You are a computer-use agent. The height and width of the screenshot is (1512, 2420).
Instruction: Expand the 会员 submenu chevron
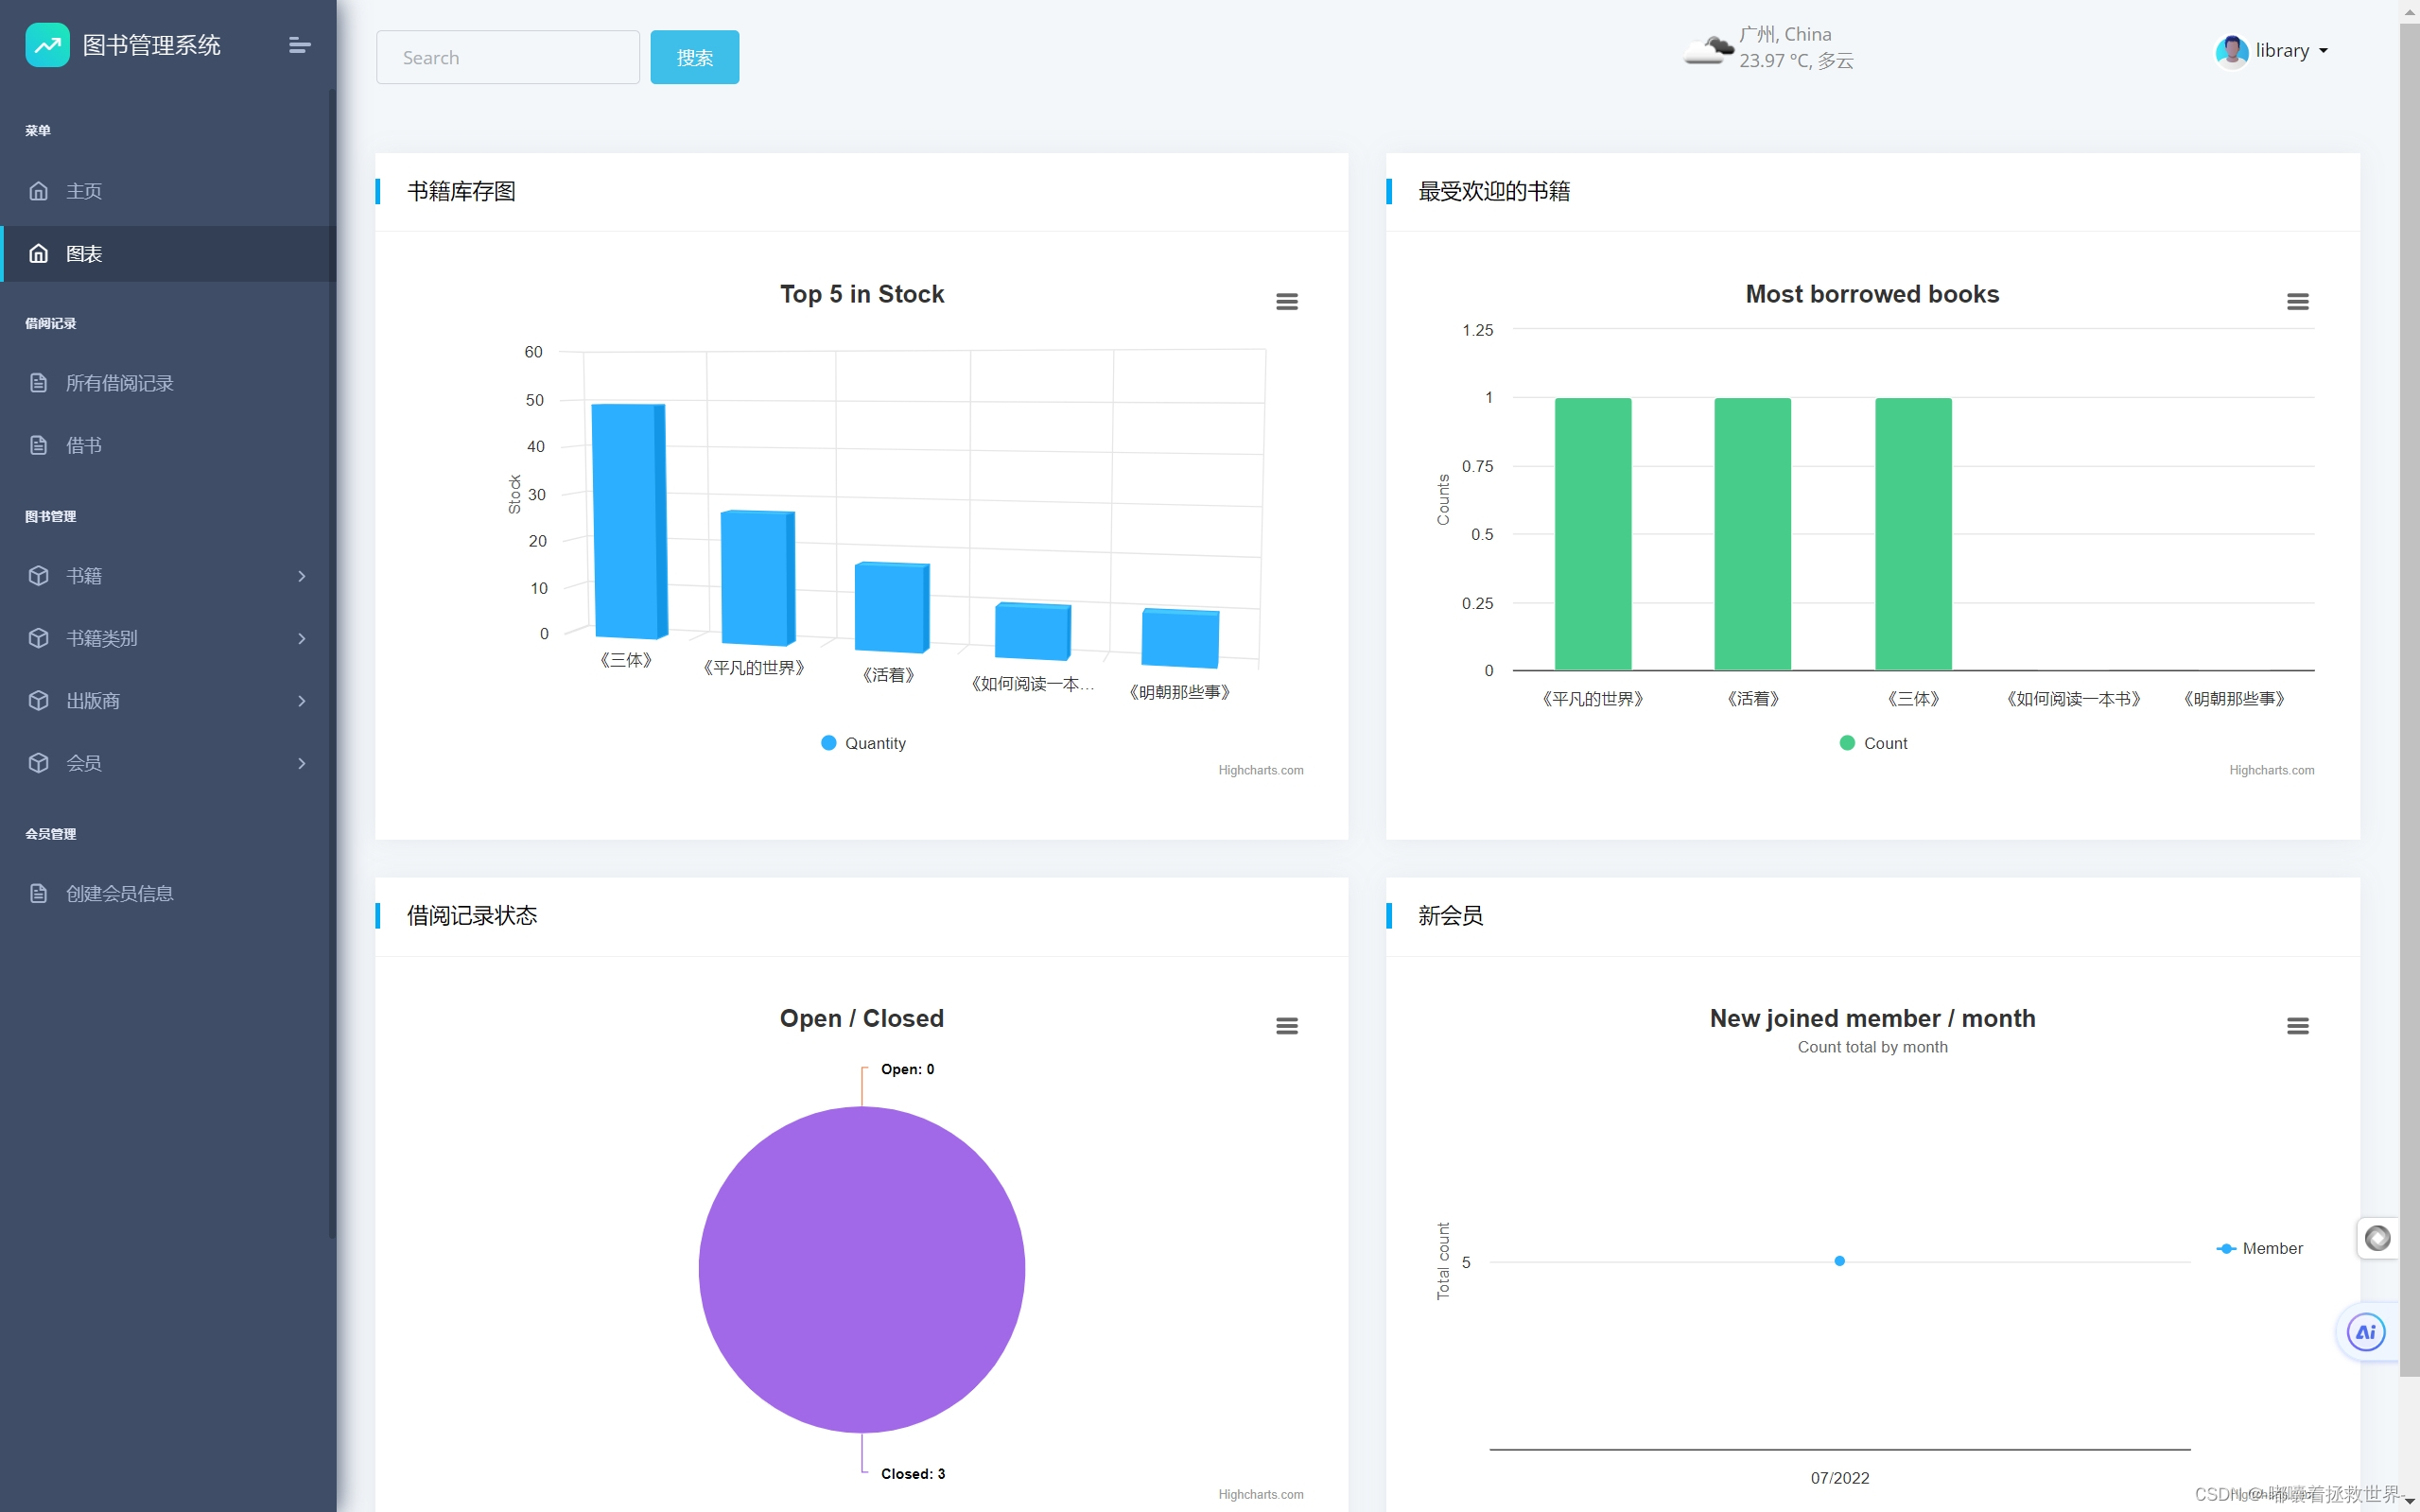pyautogui.click(x=302, y=763)
